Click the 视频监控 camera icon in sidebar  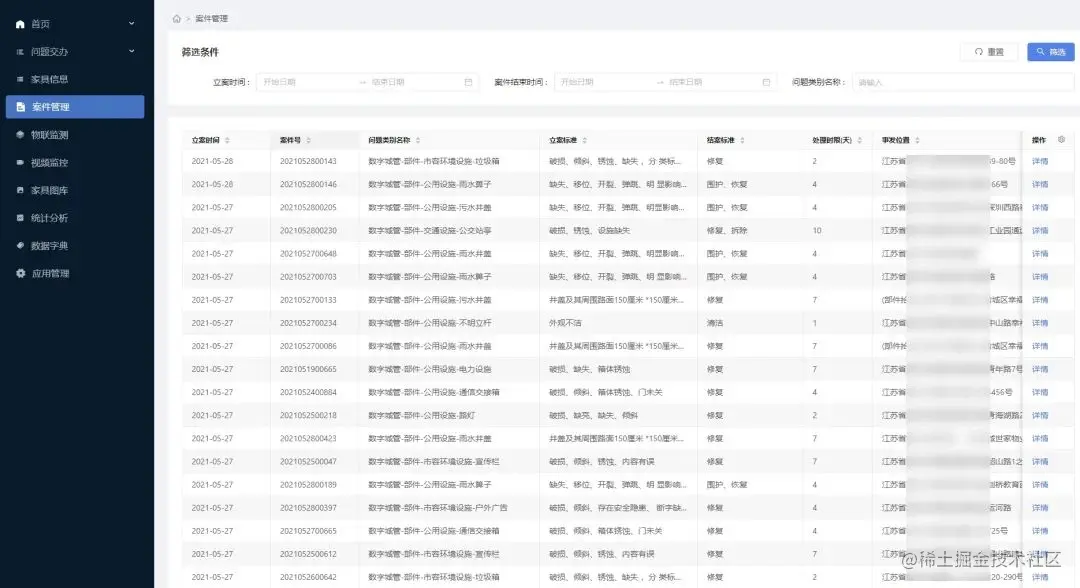20,162
